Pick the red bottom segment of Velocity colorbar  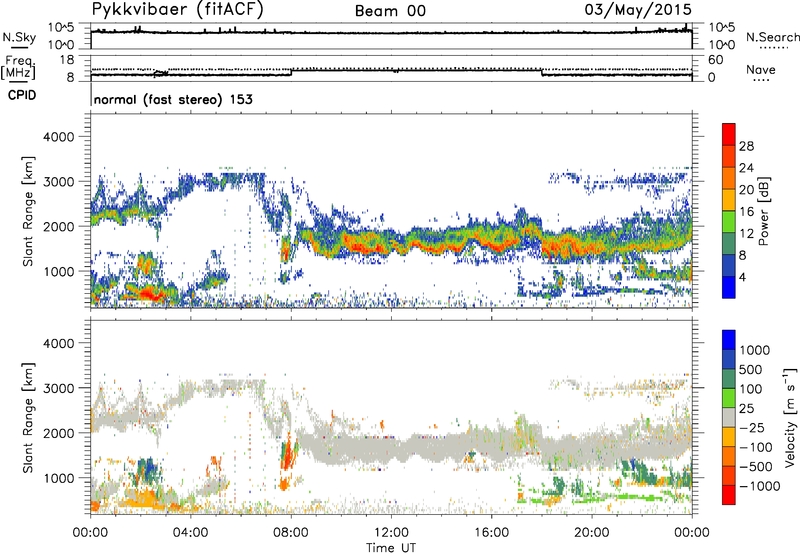729,495
